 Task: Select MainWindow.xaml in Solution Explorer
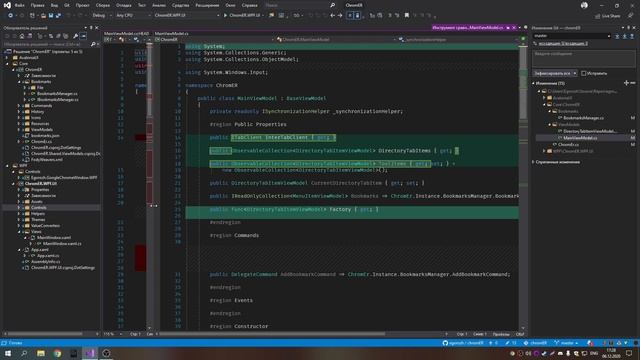coord(54,238)
